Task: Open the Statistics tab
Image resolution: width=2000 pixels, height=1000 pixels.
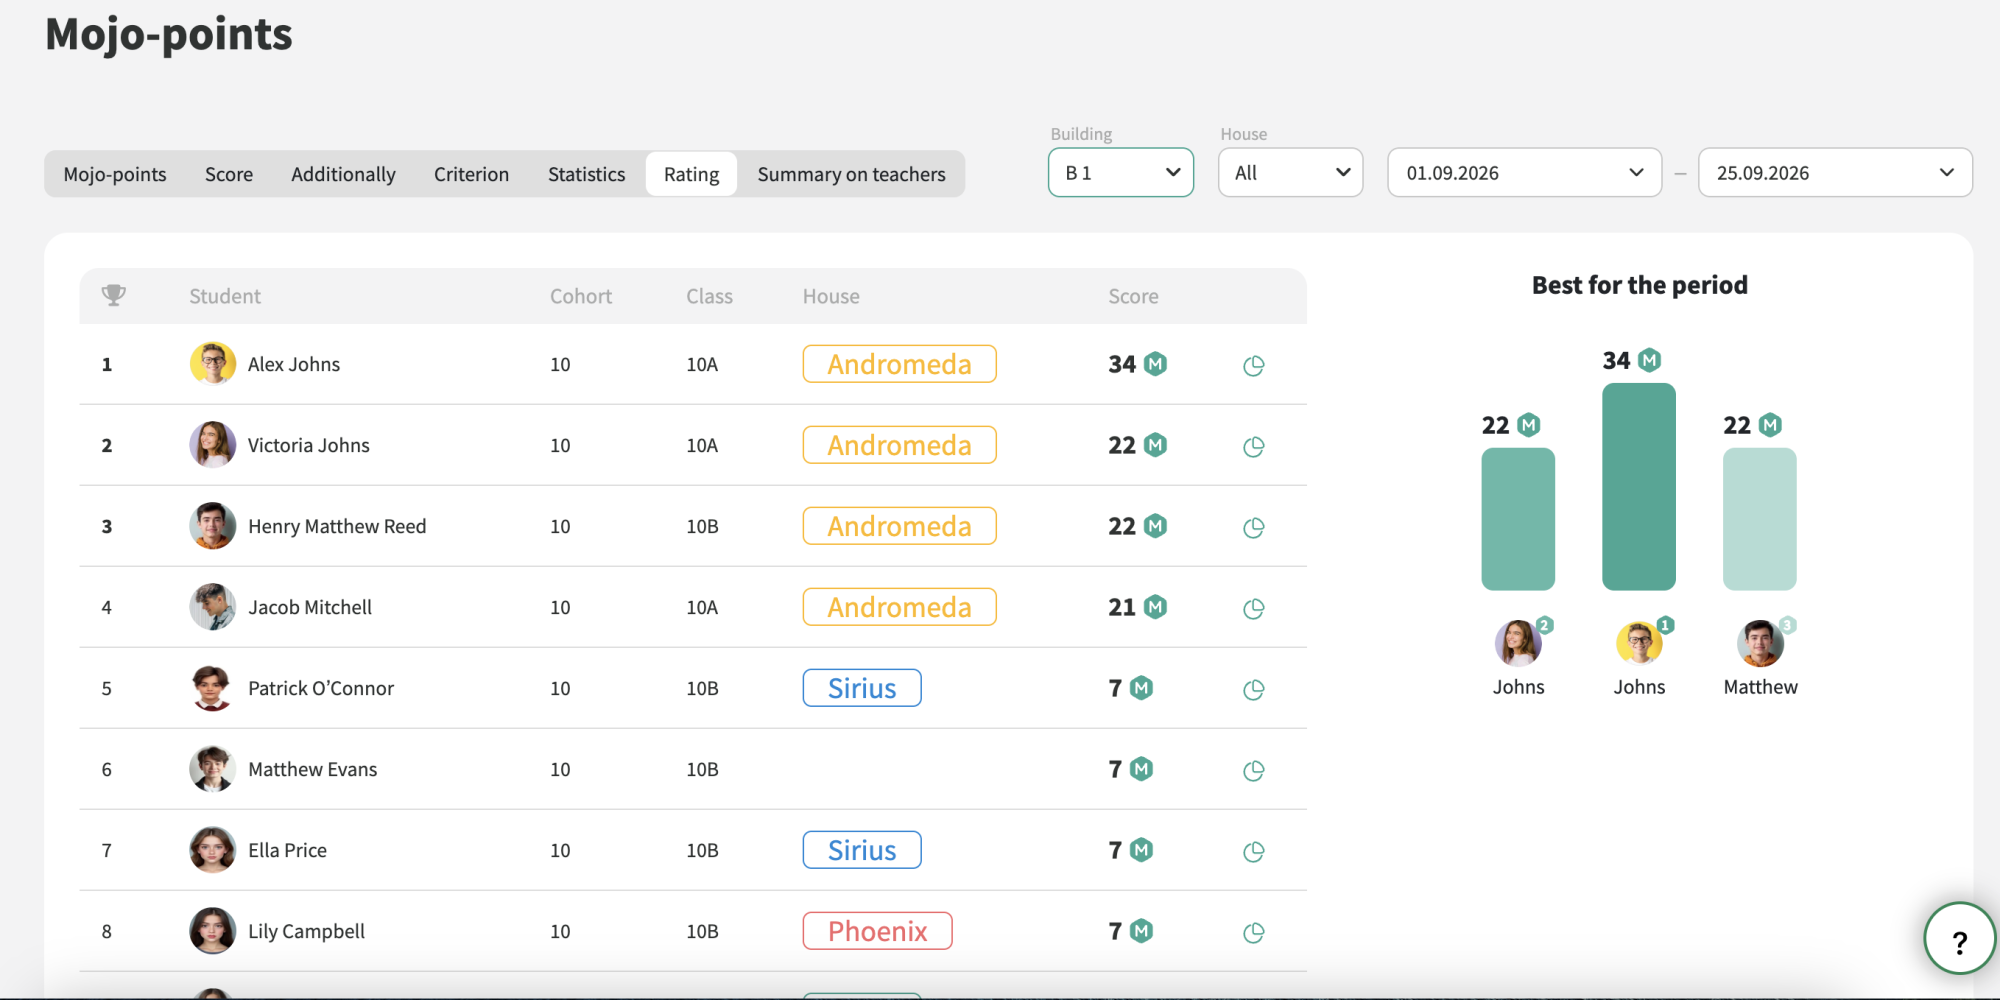Action: coord(586,174)
